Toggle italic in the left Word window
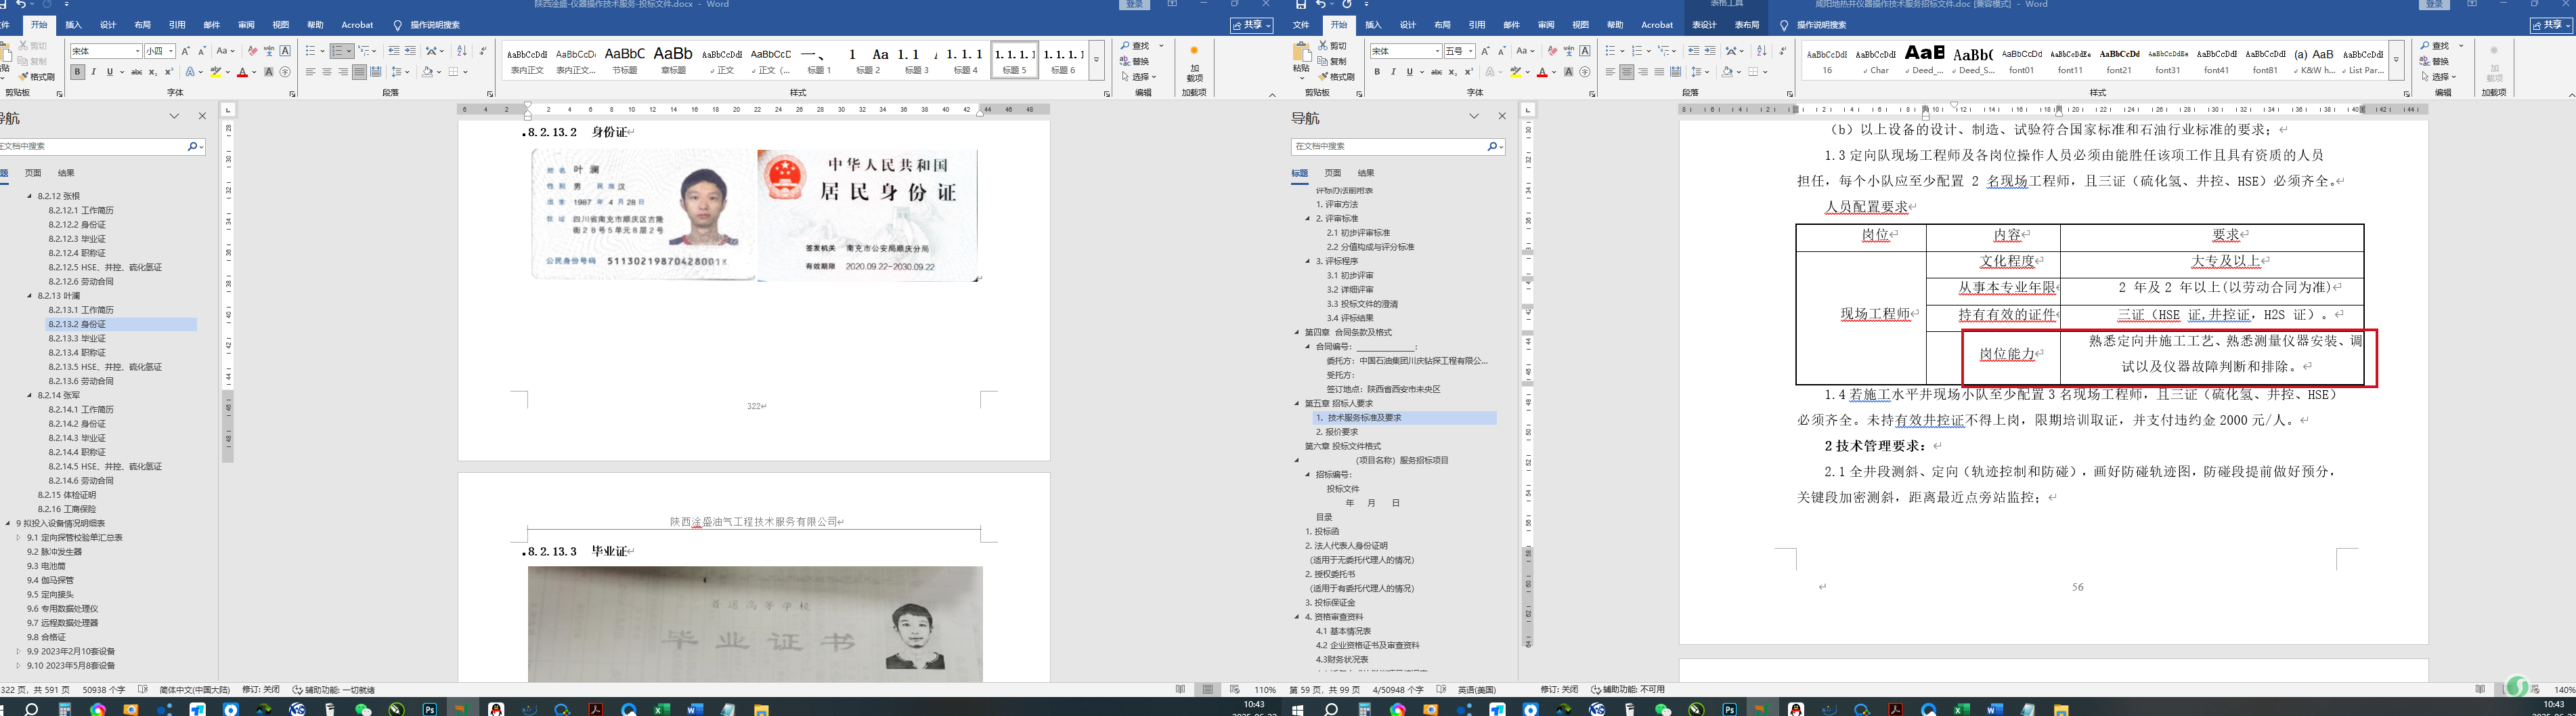Image resolution: width=2576 pixels, height=716 pixels. pos(94,72)
